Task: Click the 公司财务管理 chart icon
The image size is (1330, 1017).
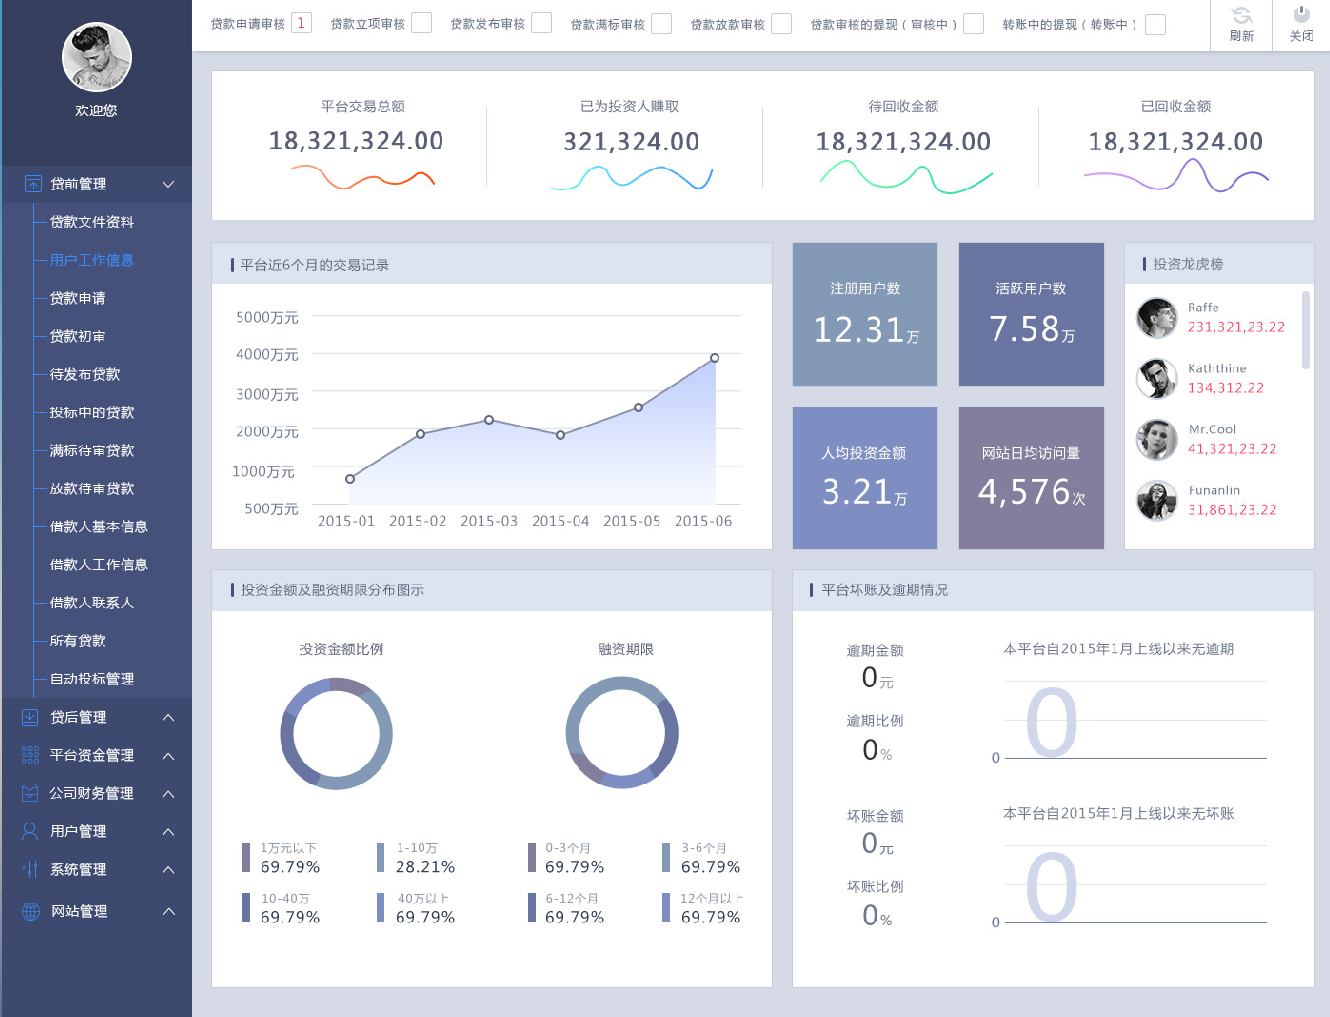Action: tap(30, 793)
